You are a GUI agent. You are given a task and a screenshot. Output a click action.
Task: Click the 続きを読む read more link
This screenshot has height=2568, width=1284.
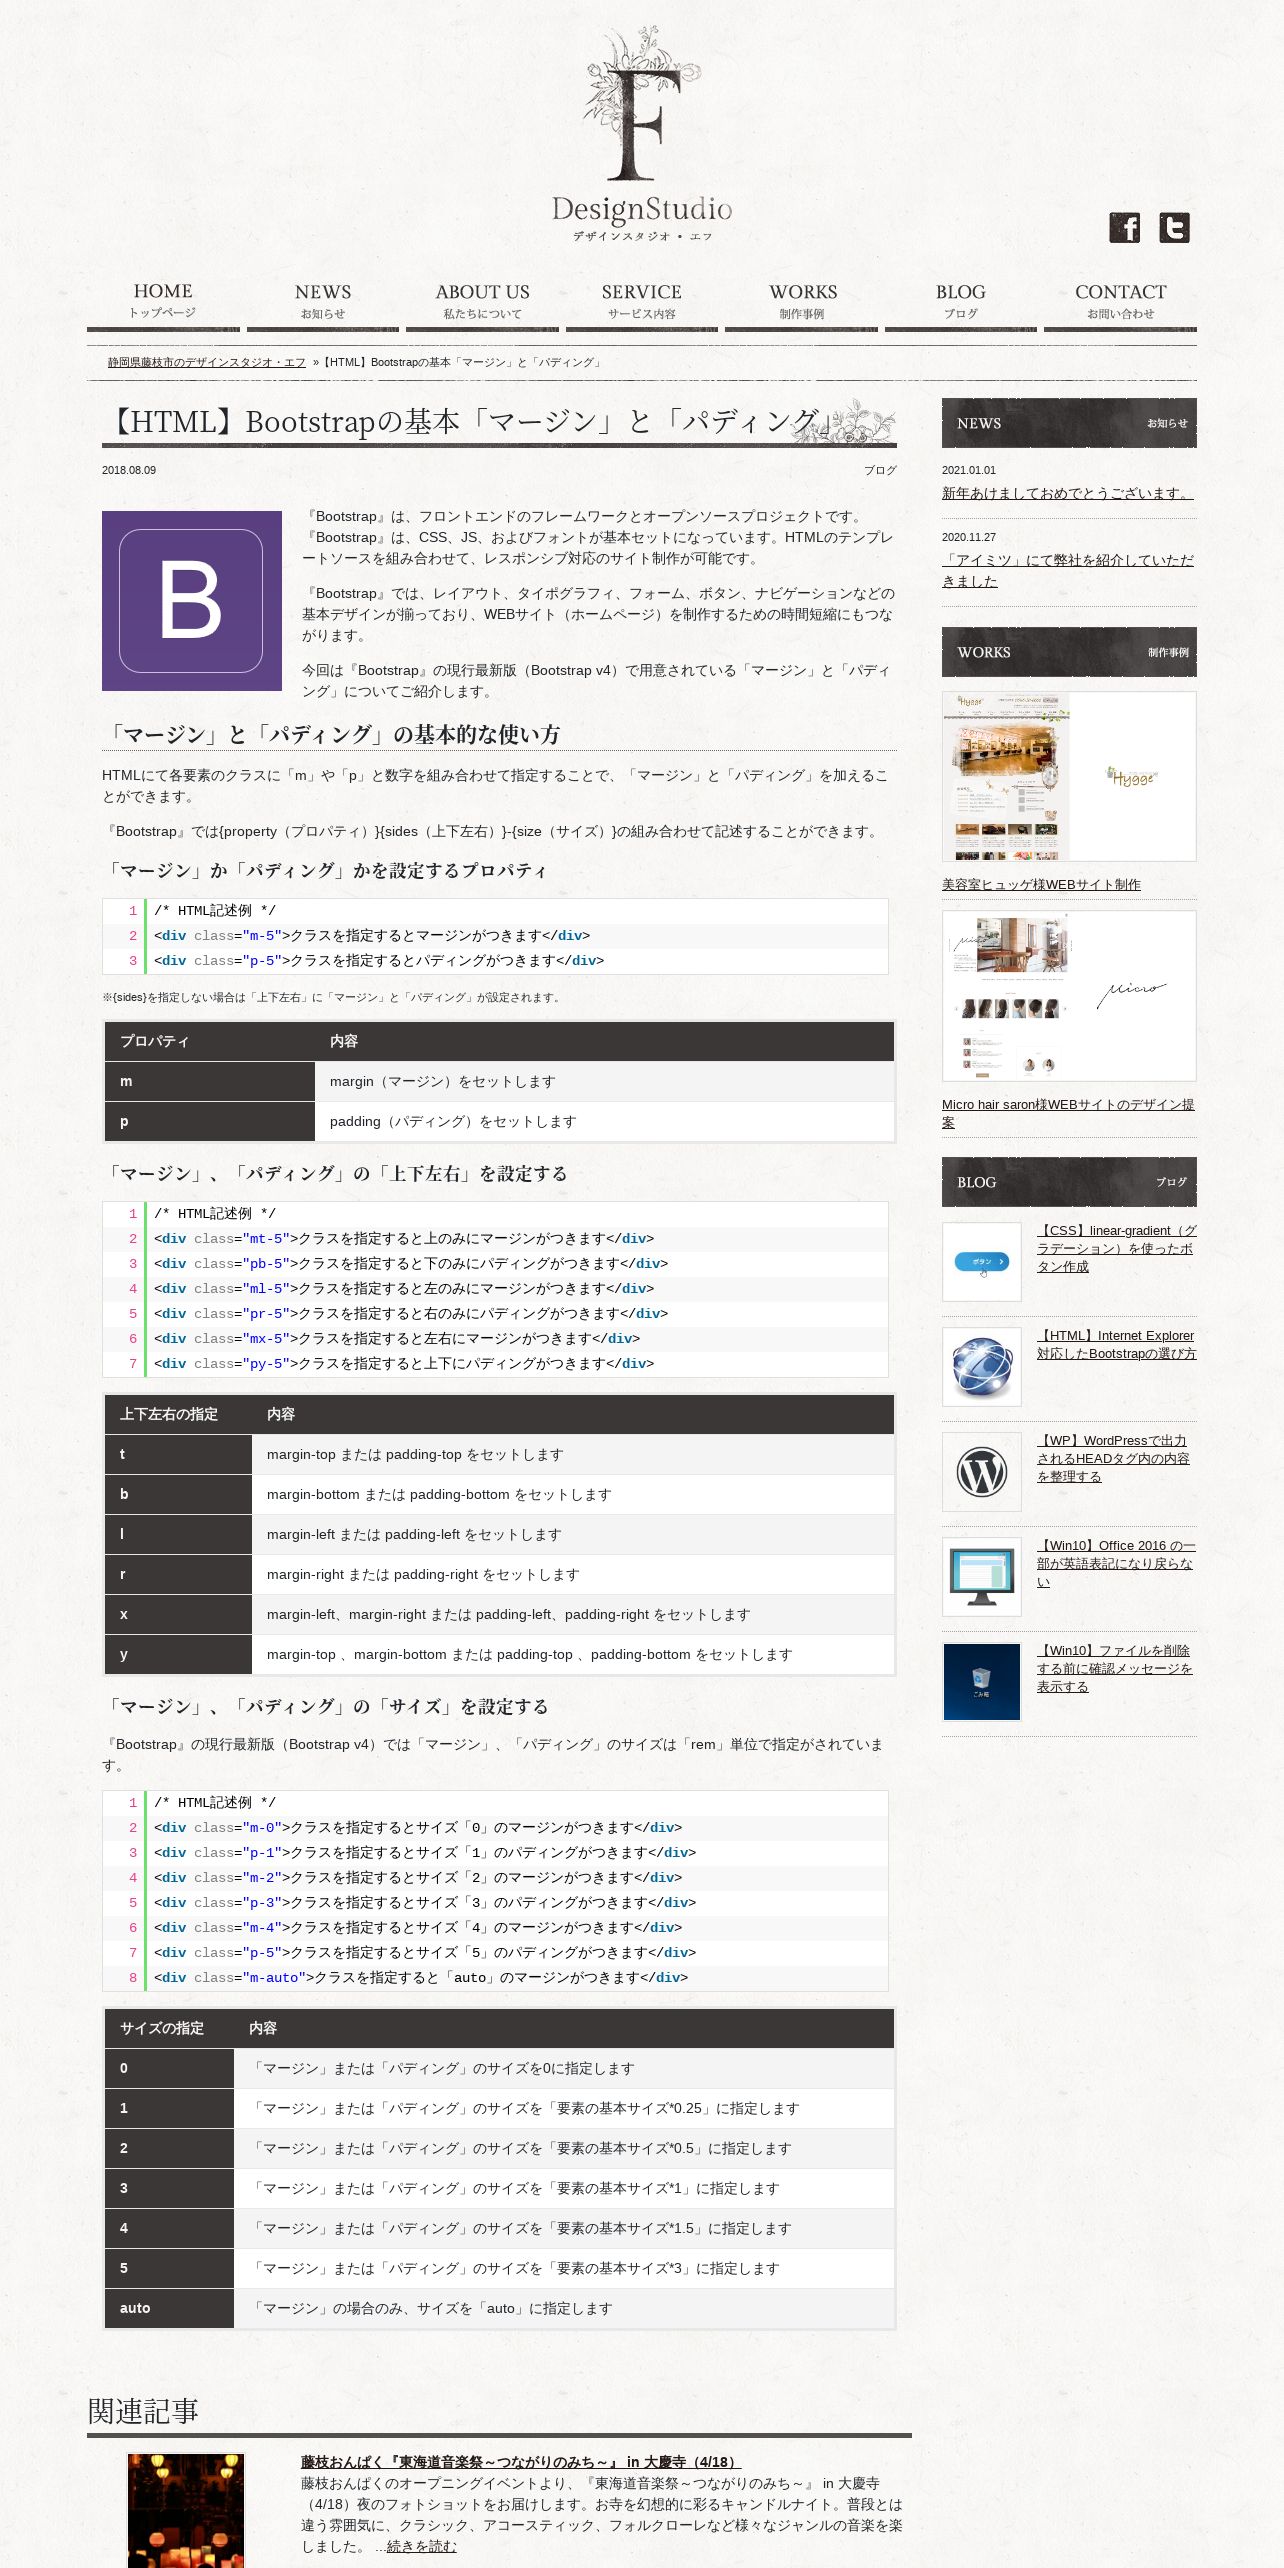[x=421, y=2546]
